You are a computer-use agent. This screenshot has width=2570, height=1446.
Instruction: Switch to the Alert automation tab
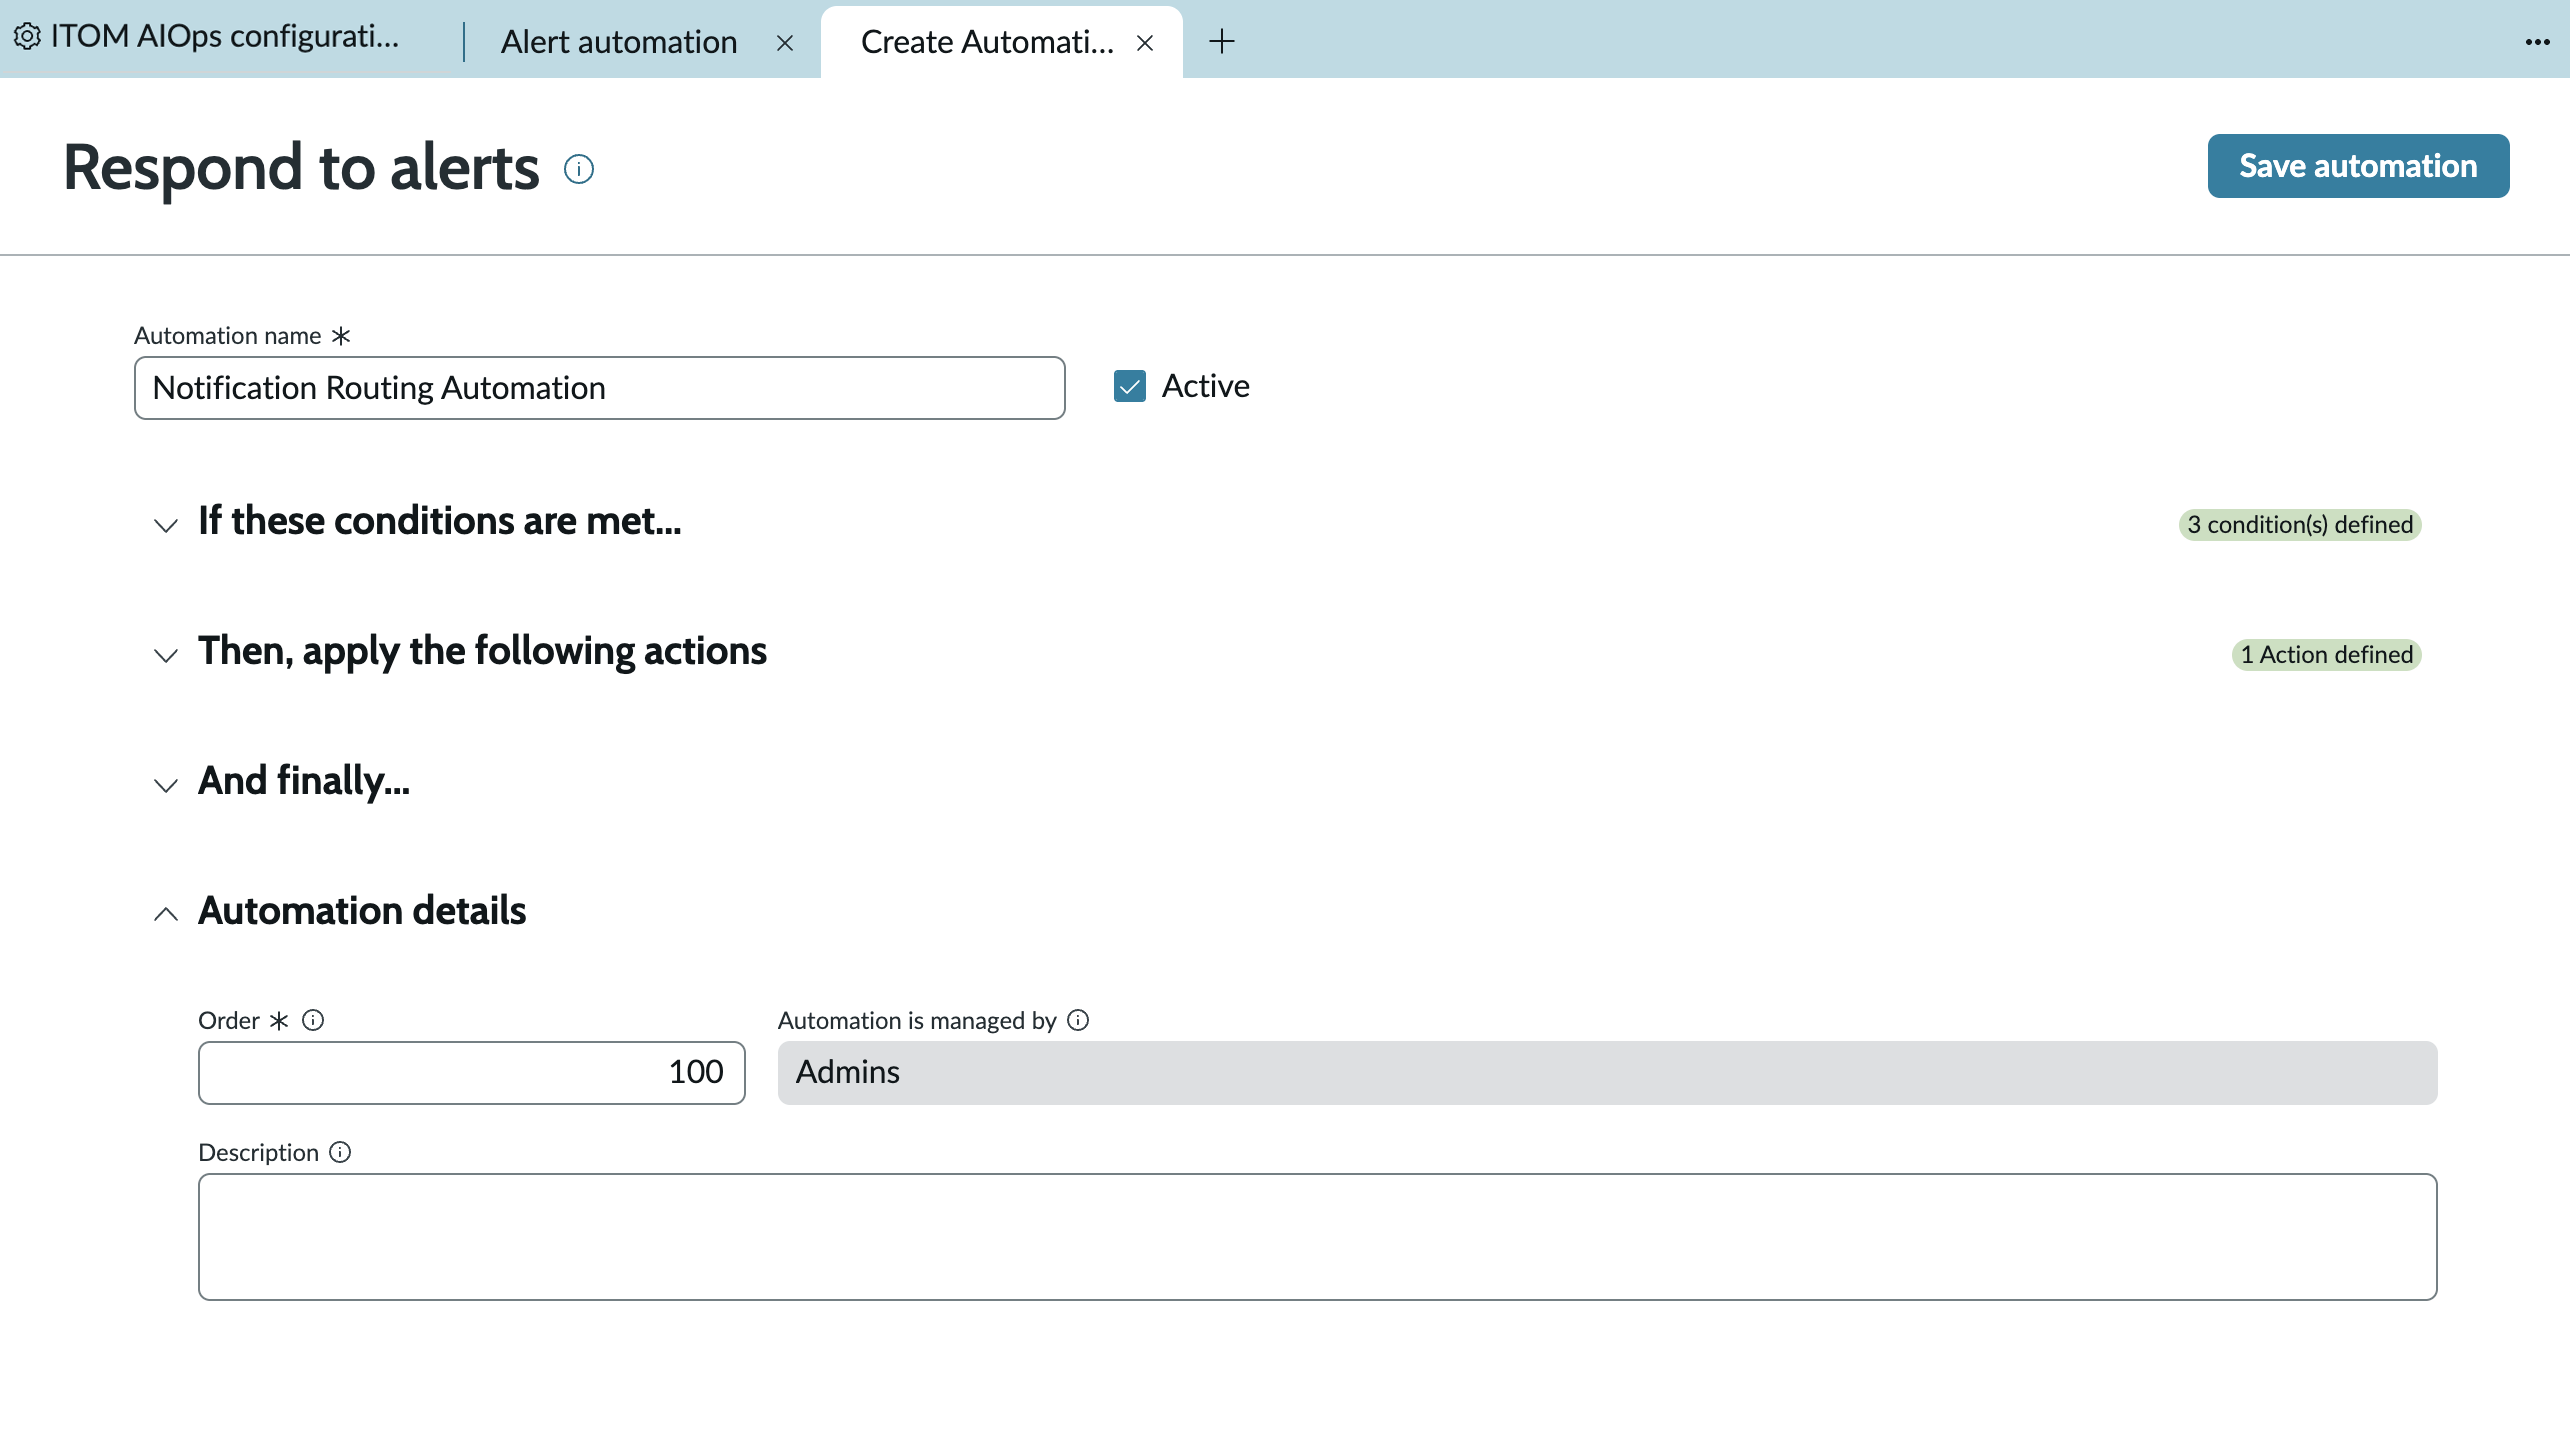point(619,42)
